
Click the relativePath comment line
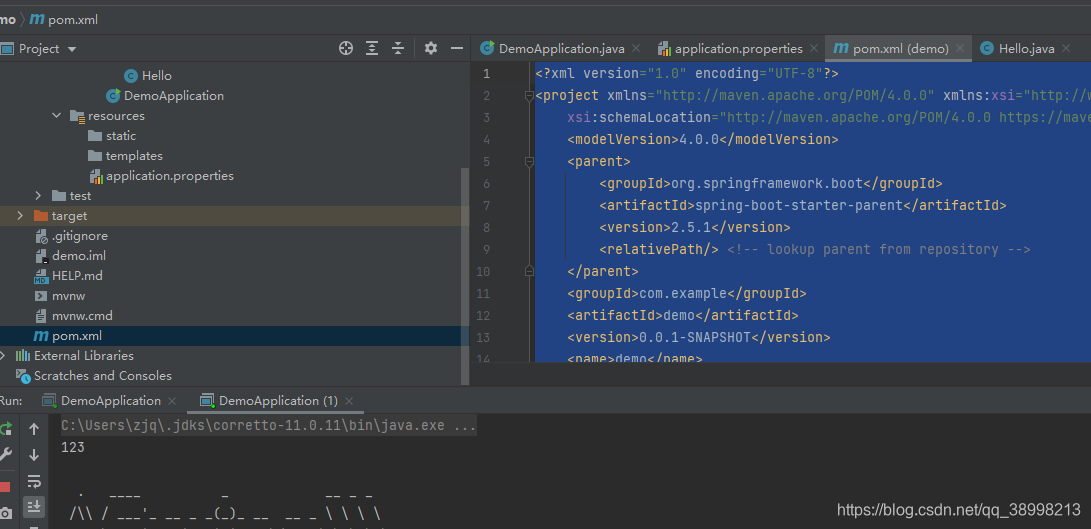(814, 250)
